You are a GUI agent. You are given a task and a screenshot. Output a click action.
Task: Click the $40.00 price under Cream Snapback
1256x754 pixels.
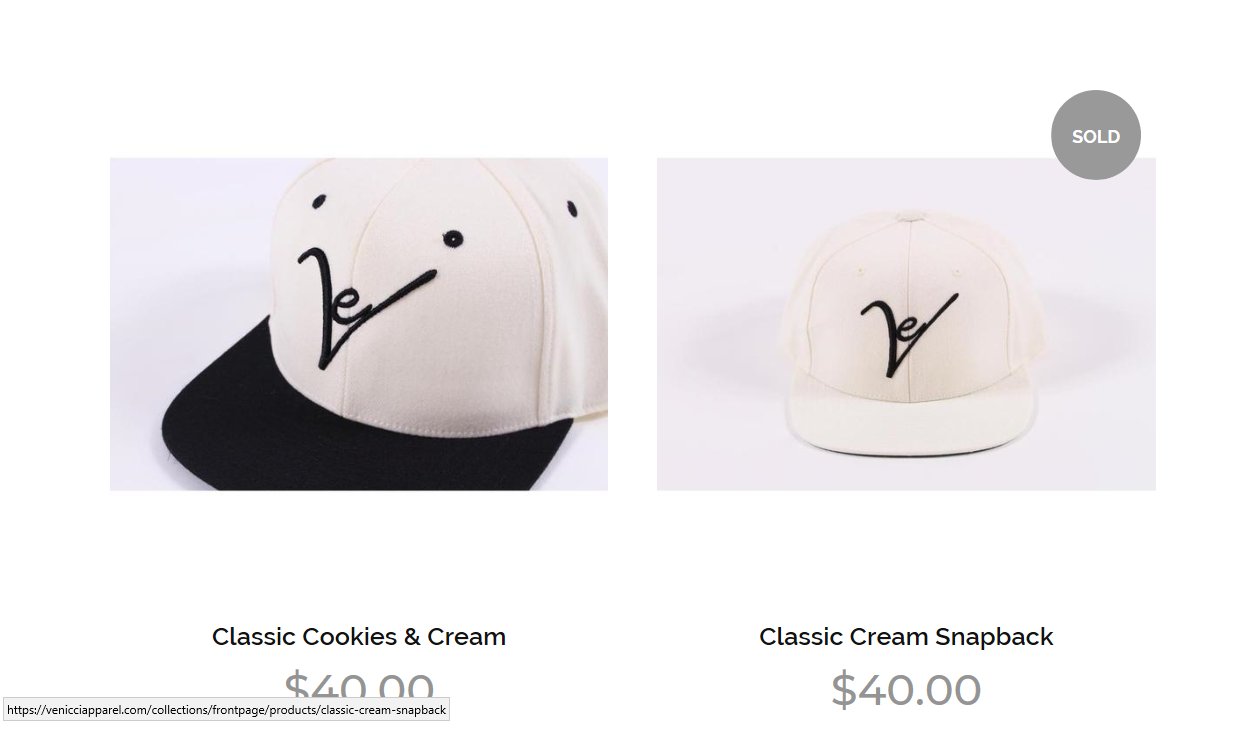pyautogui.click(x=906, y=690)
